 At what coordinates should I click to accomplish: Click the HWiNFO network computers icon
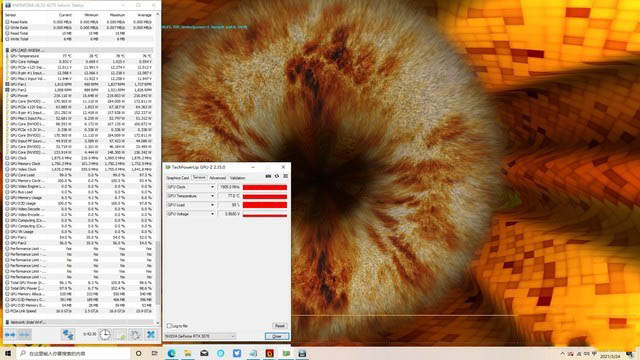tap(67, 335)
